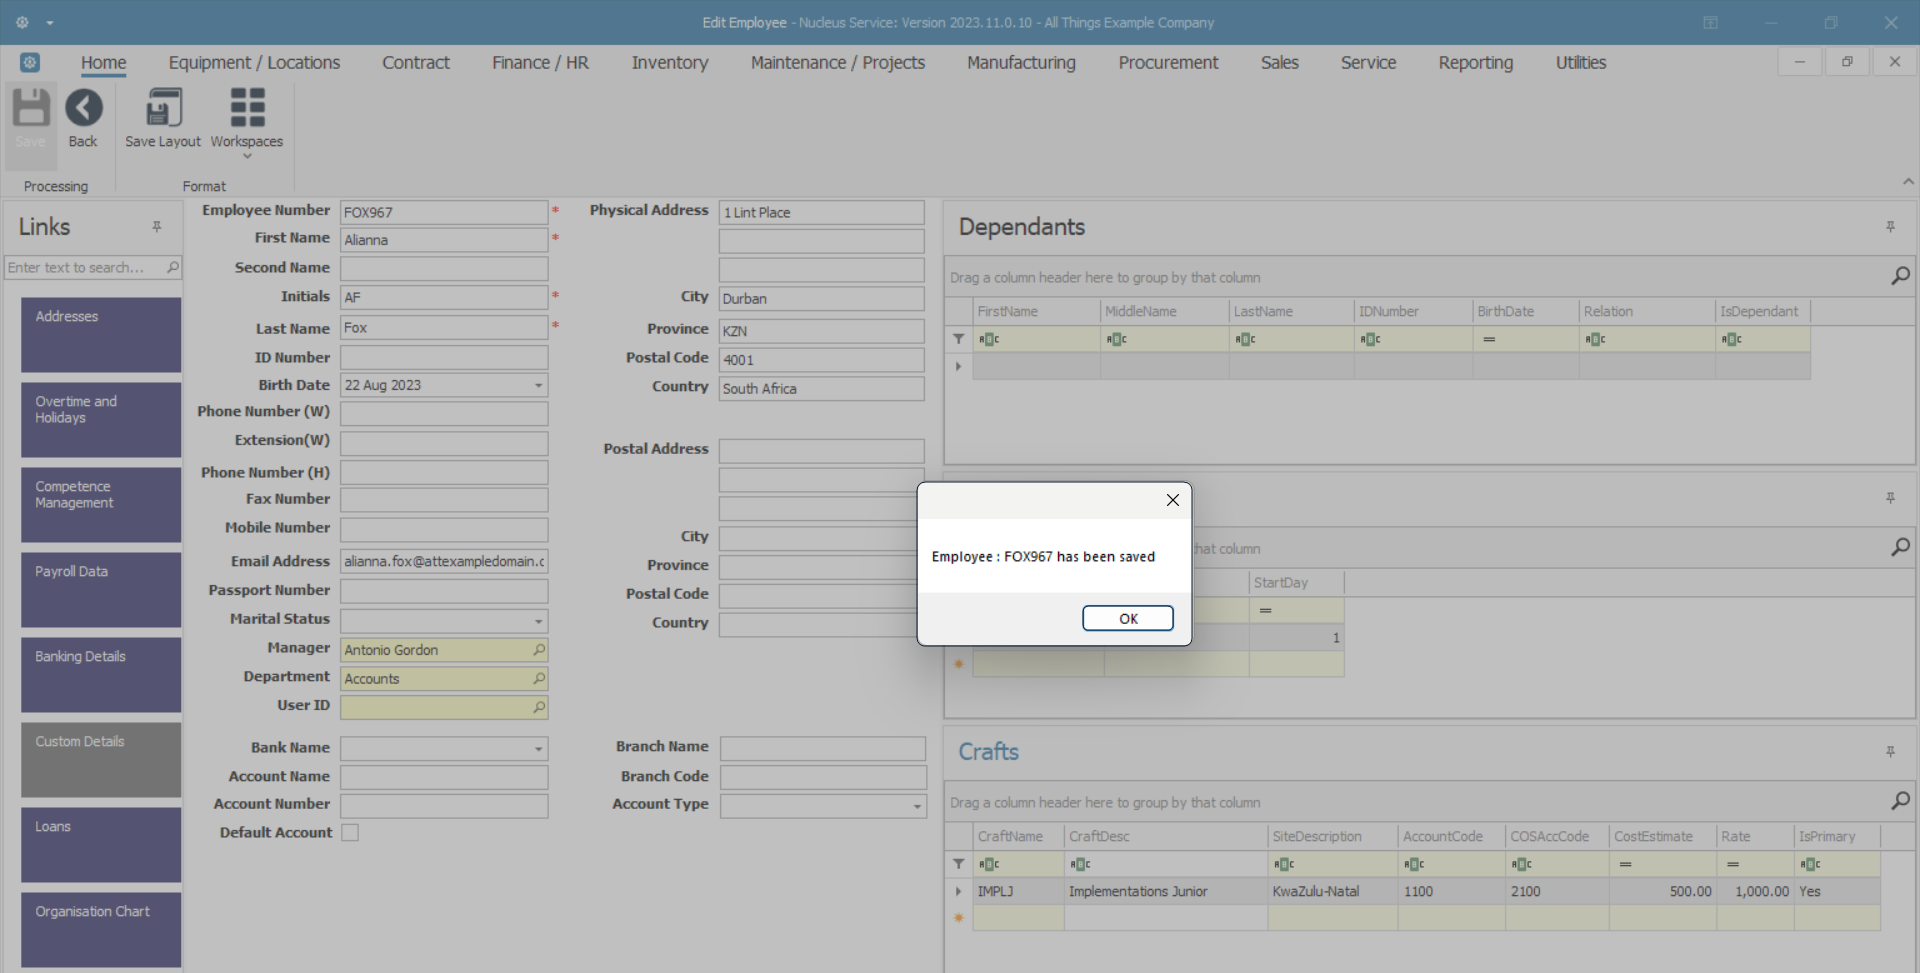This screenshot has width=1920, height=973.
Task: Click the Crafts grid filter funnel icon
Action: pos(959,864)
